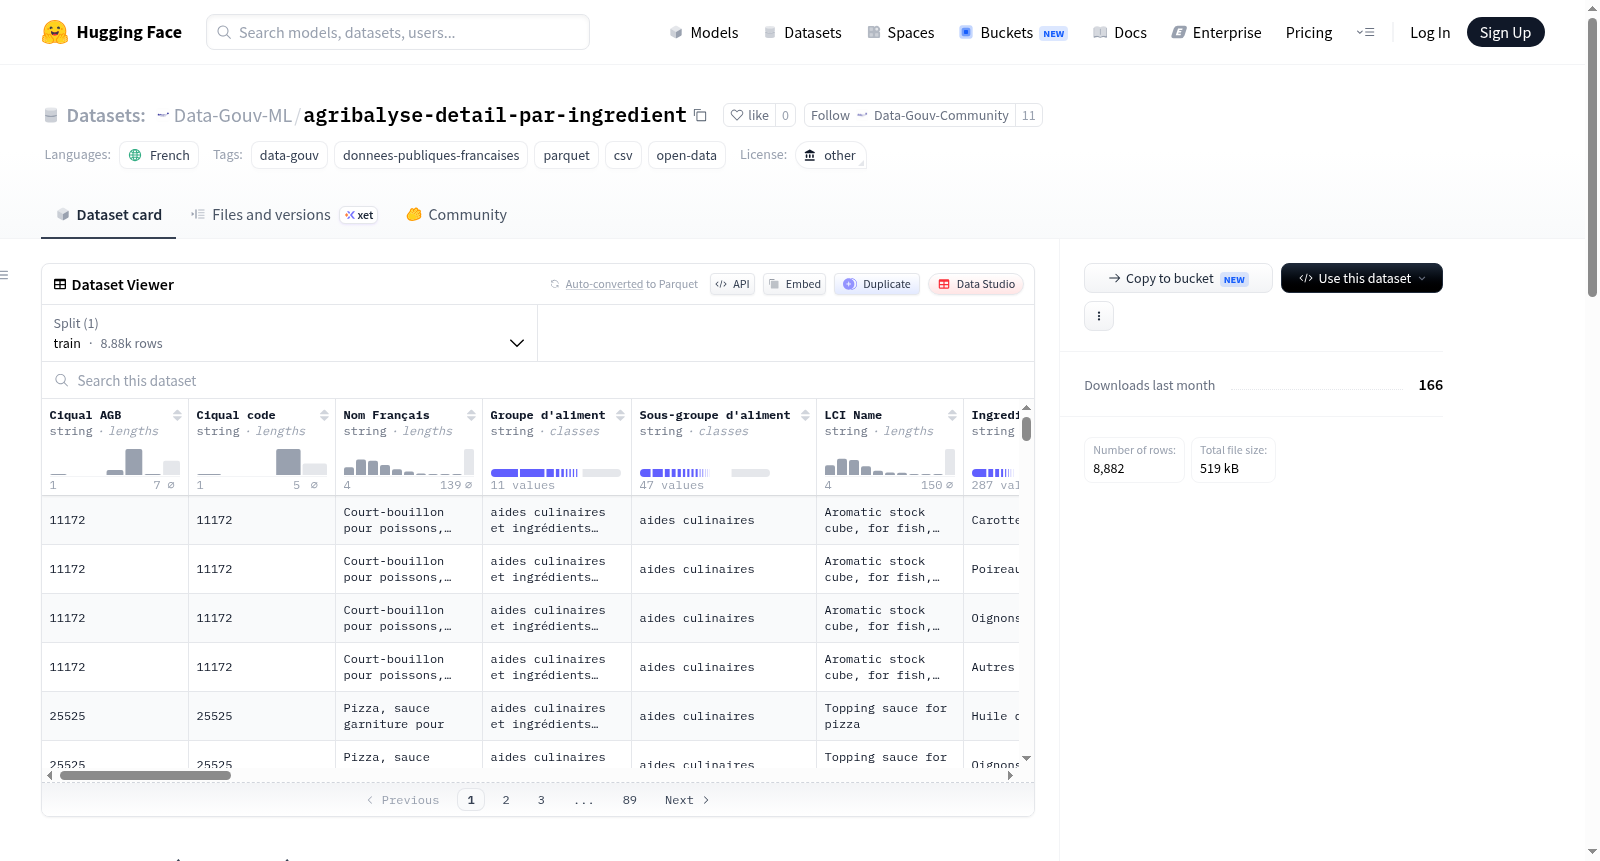Switch to the Dataset card tab
The image size is (1600, 861).
[x=108, y=214]
